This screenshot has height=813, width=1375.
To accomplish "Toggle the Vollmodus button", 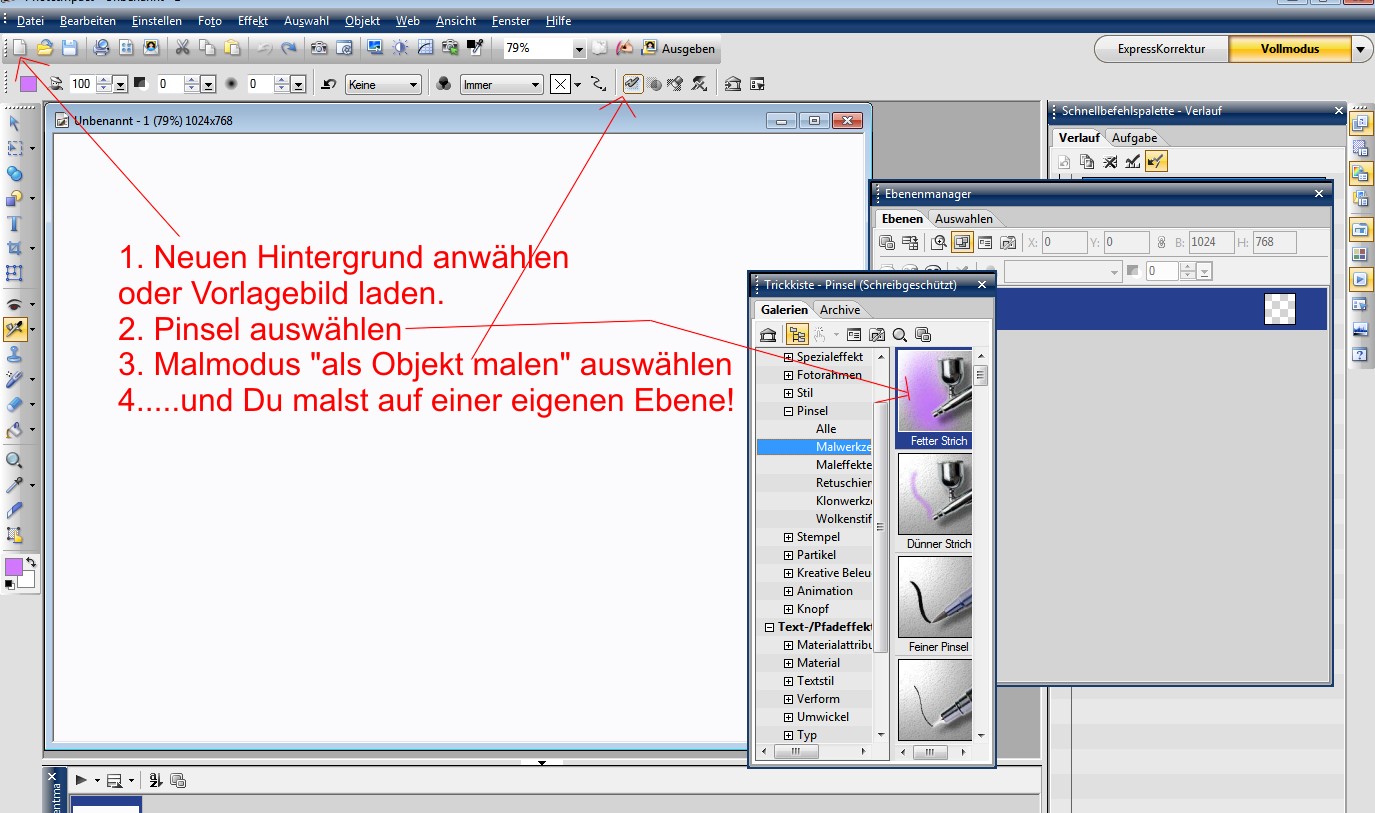I will (1290, 48).
